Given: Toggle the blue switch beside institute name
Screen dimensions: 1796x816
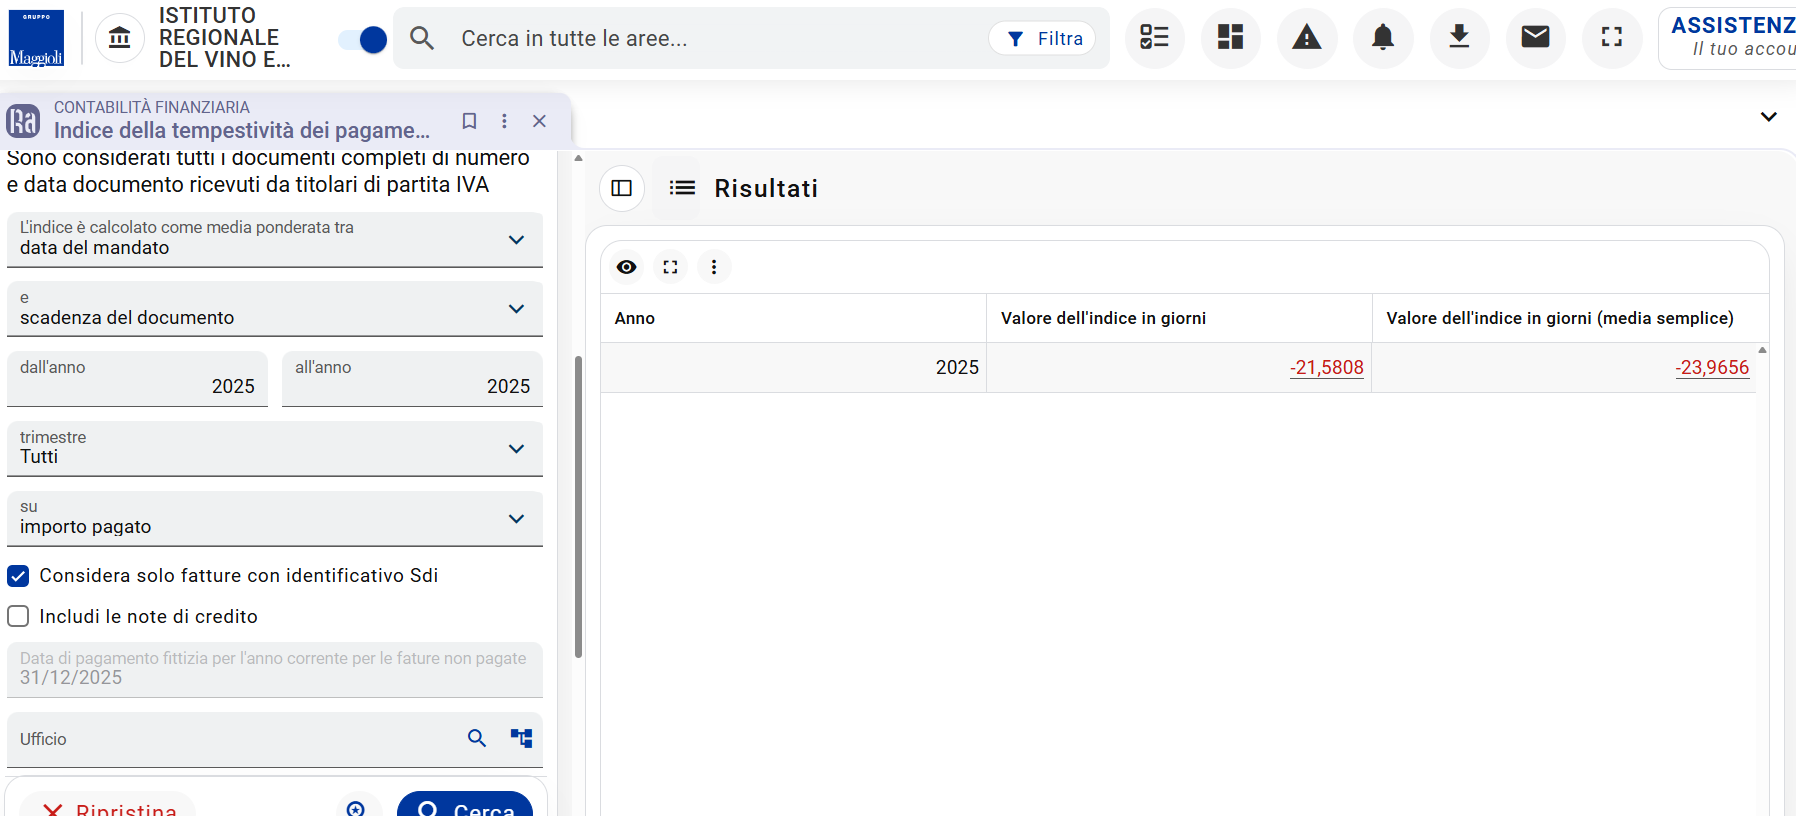Looking at the screenshot, I should point(363,39).
